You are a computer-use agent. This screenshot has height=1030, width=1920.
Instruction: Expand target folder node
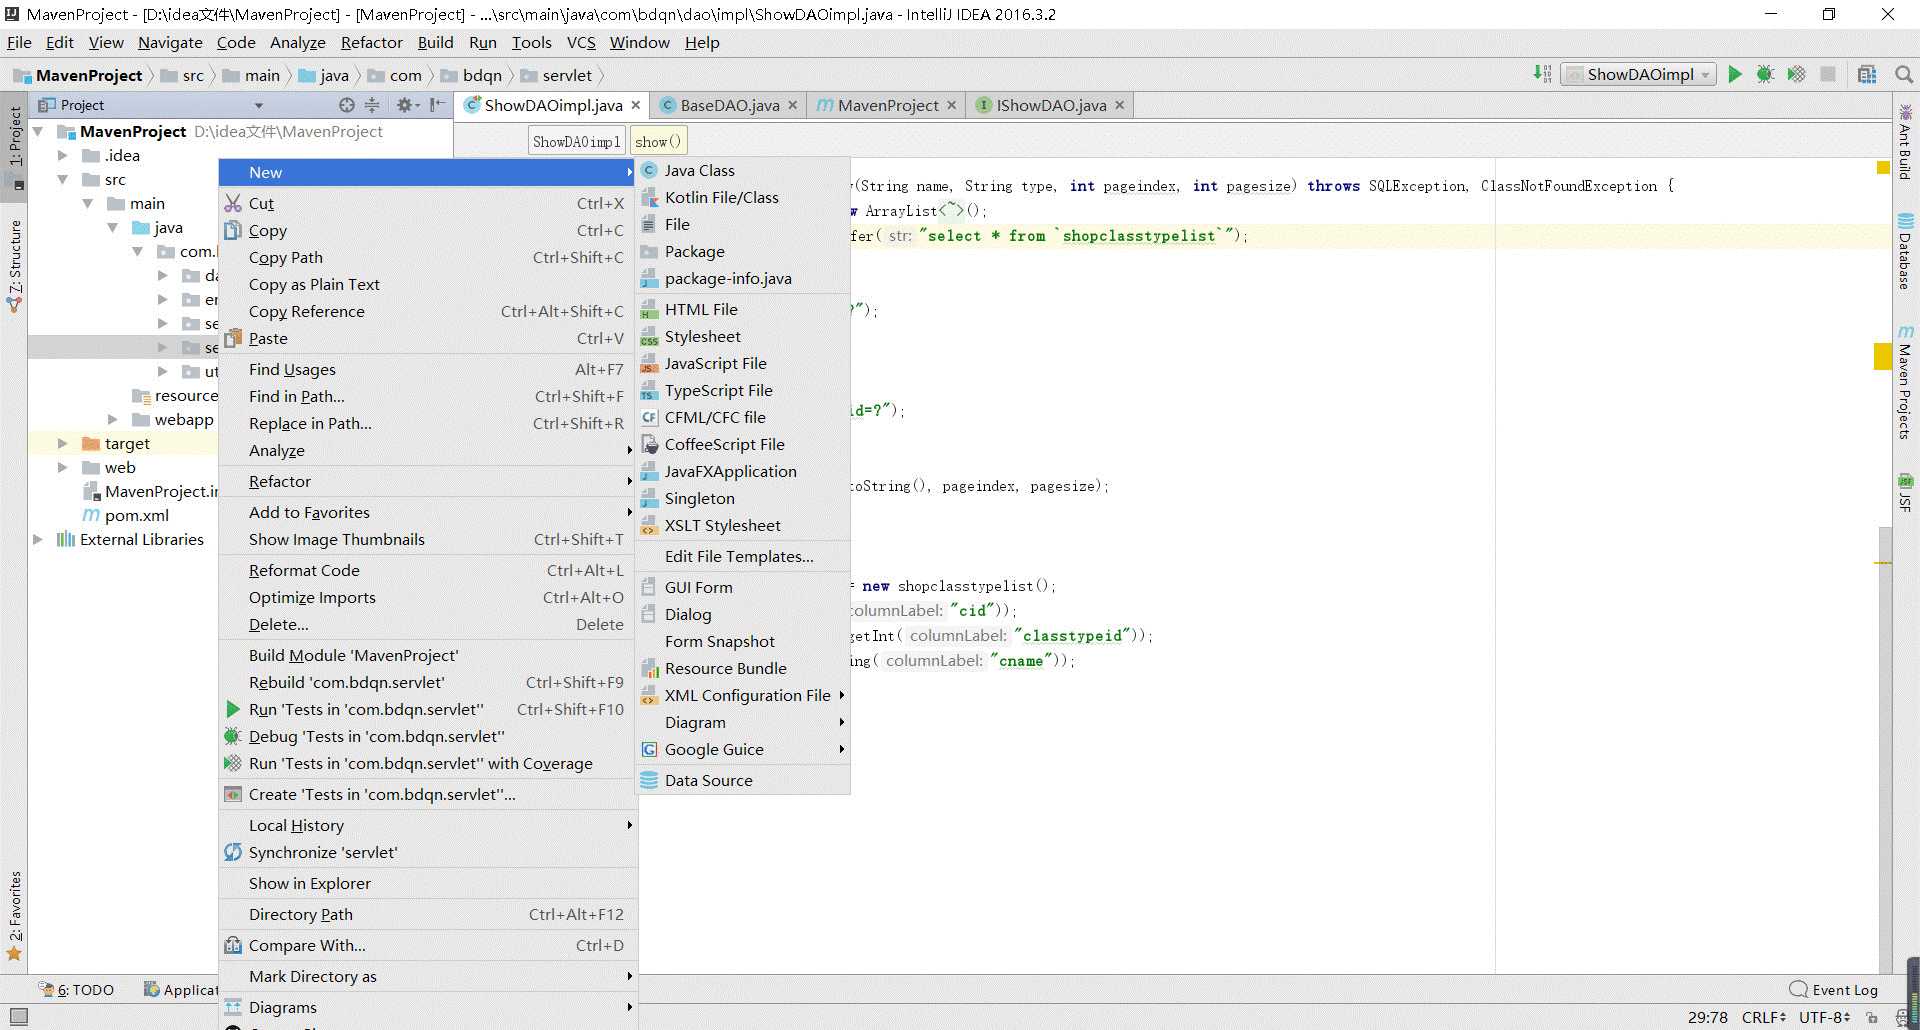[x=62, y=443]
